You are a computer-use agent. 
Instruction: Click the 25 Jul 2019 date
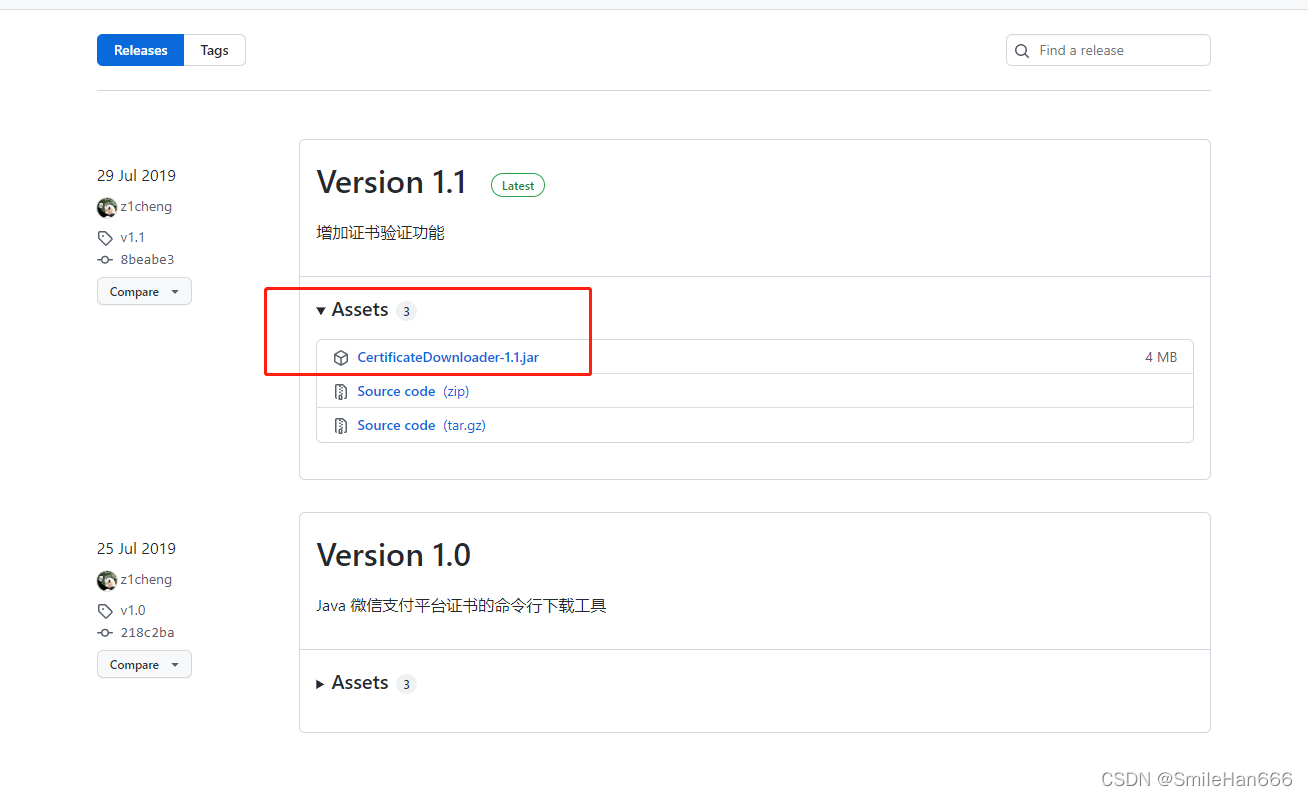[x=136, y=548]
